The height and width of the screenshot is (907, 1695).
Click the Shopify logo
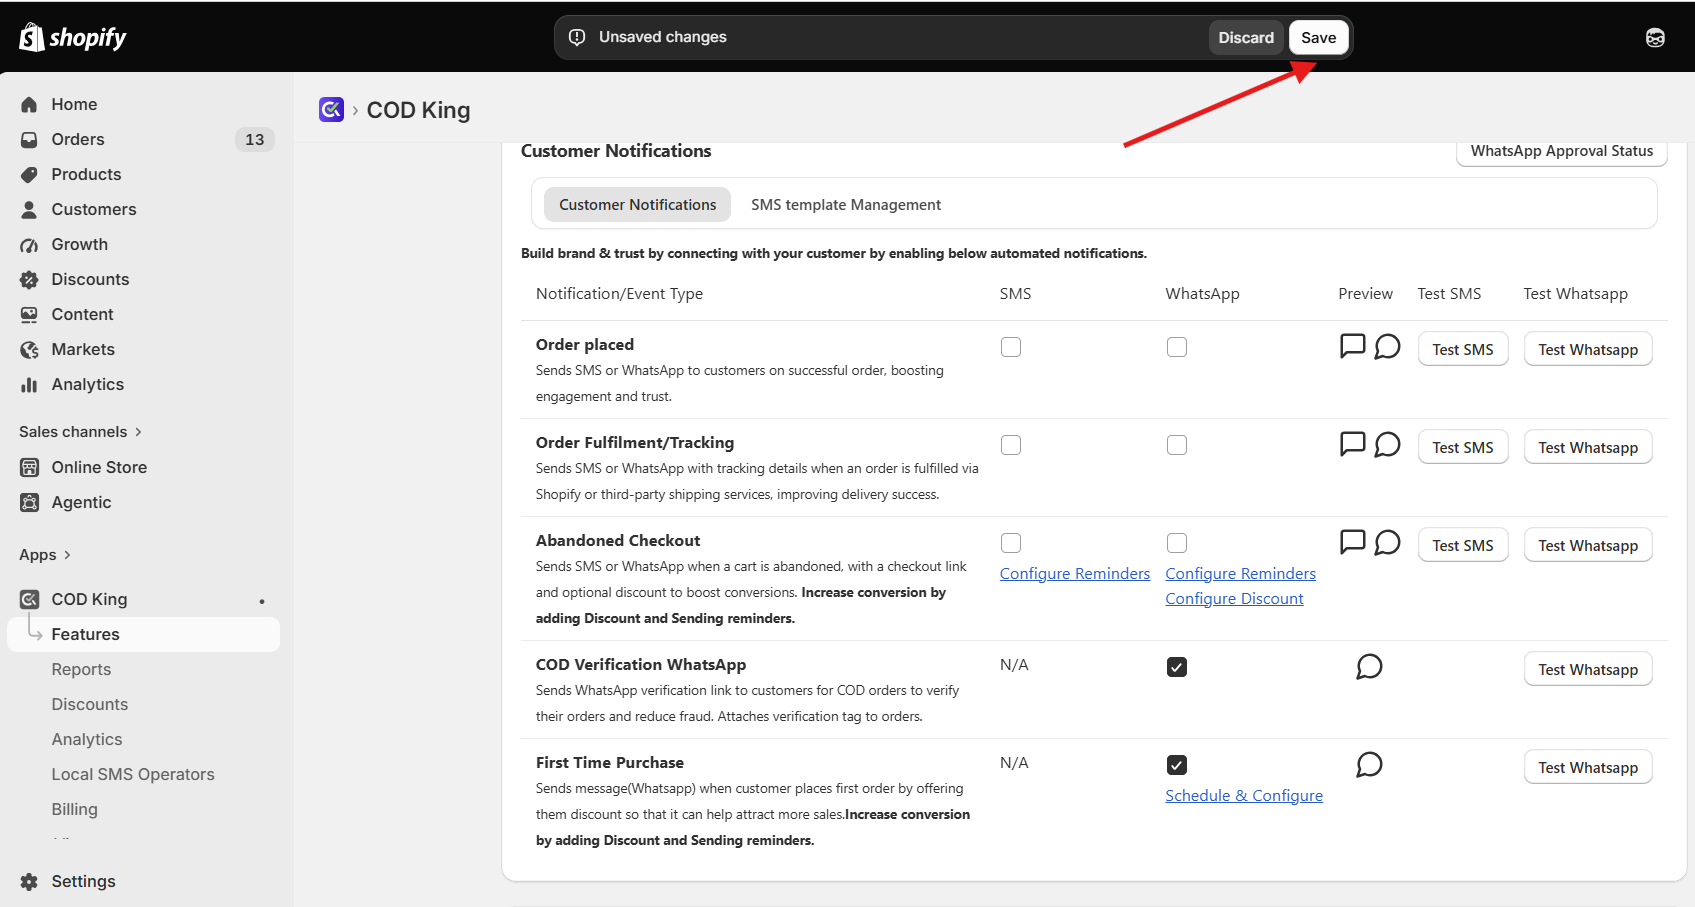(x=73, y=37)
